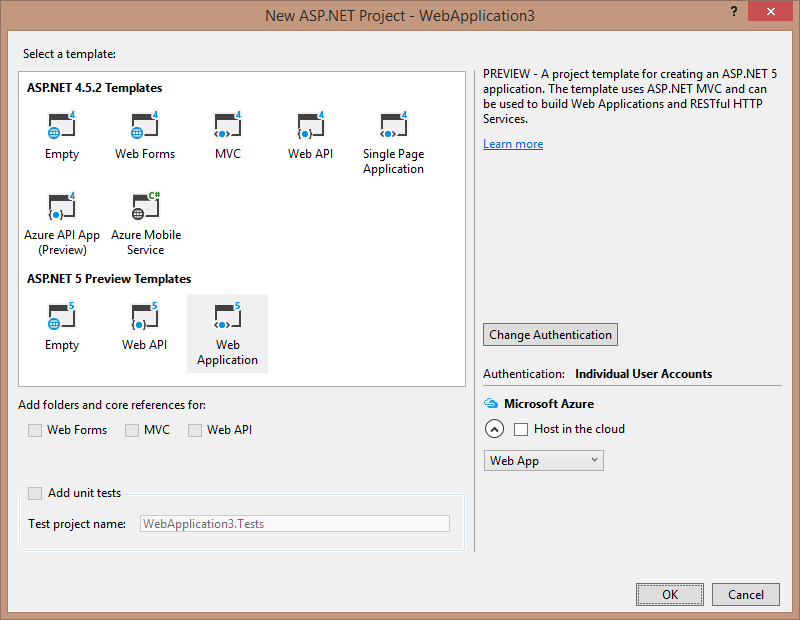This screenshot has width=800, height=620.
Task: Pick the ASP.NET 5 Preview Empty template icon
Action: [62, 316]
